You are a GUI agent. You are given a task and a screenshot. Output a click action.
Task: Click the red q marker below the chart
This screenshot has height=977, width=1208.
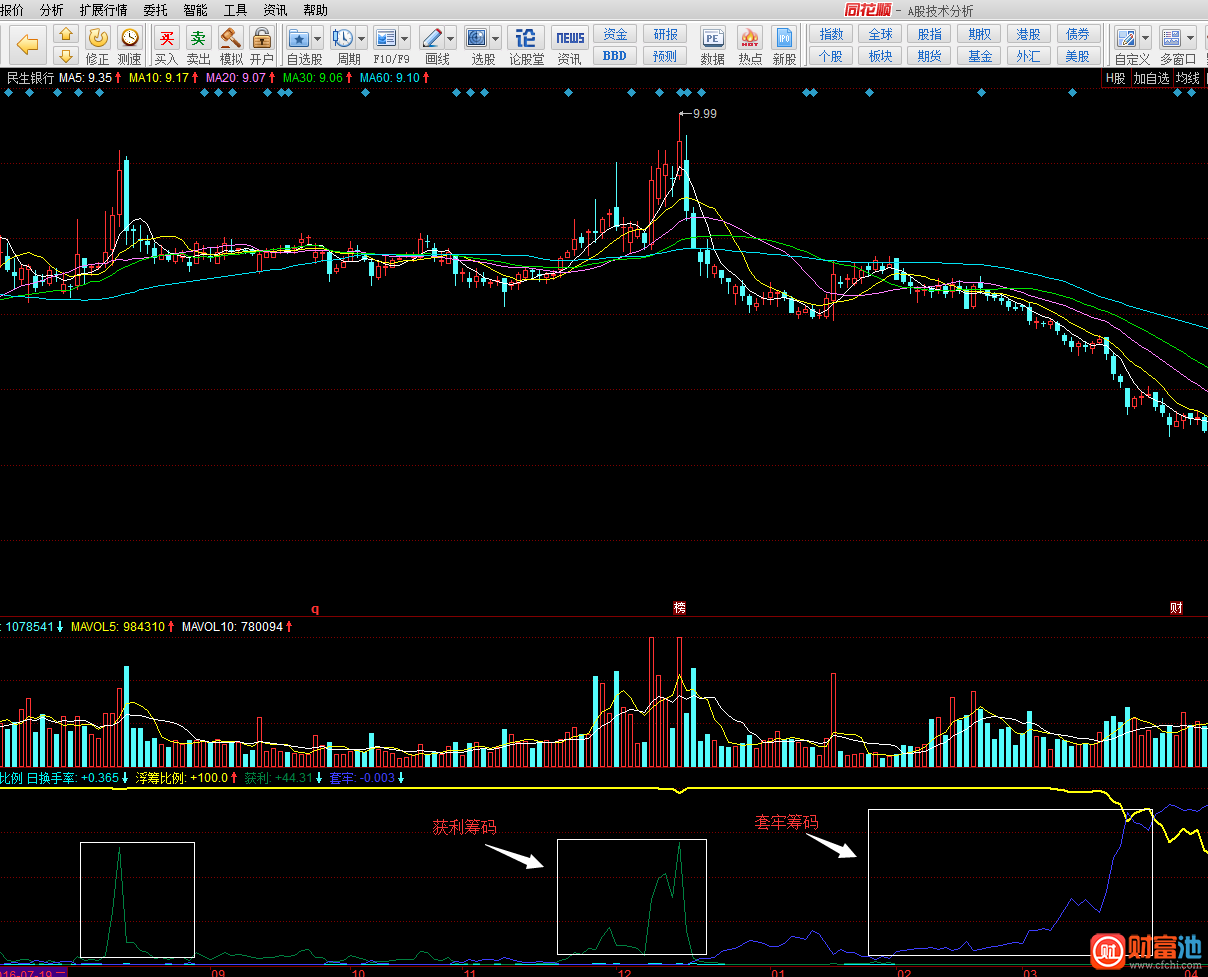click(315, 608)
